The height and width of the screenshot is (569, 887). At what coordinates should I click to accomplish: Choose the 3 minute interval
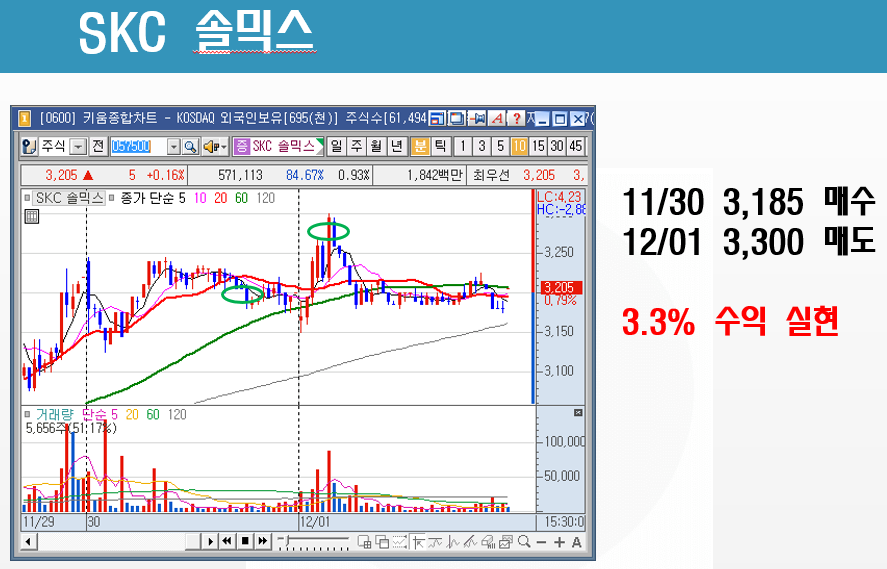coord(481,147)
